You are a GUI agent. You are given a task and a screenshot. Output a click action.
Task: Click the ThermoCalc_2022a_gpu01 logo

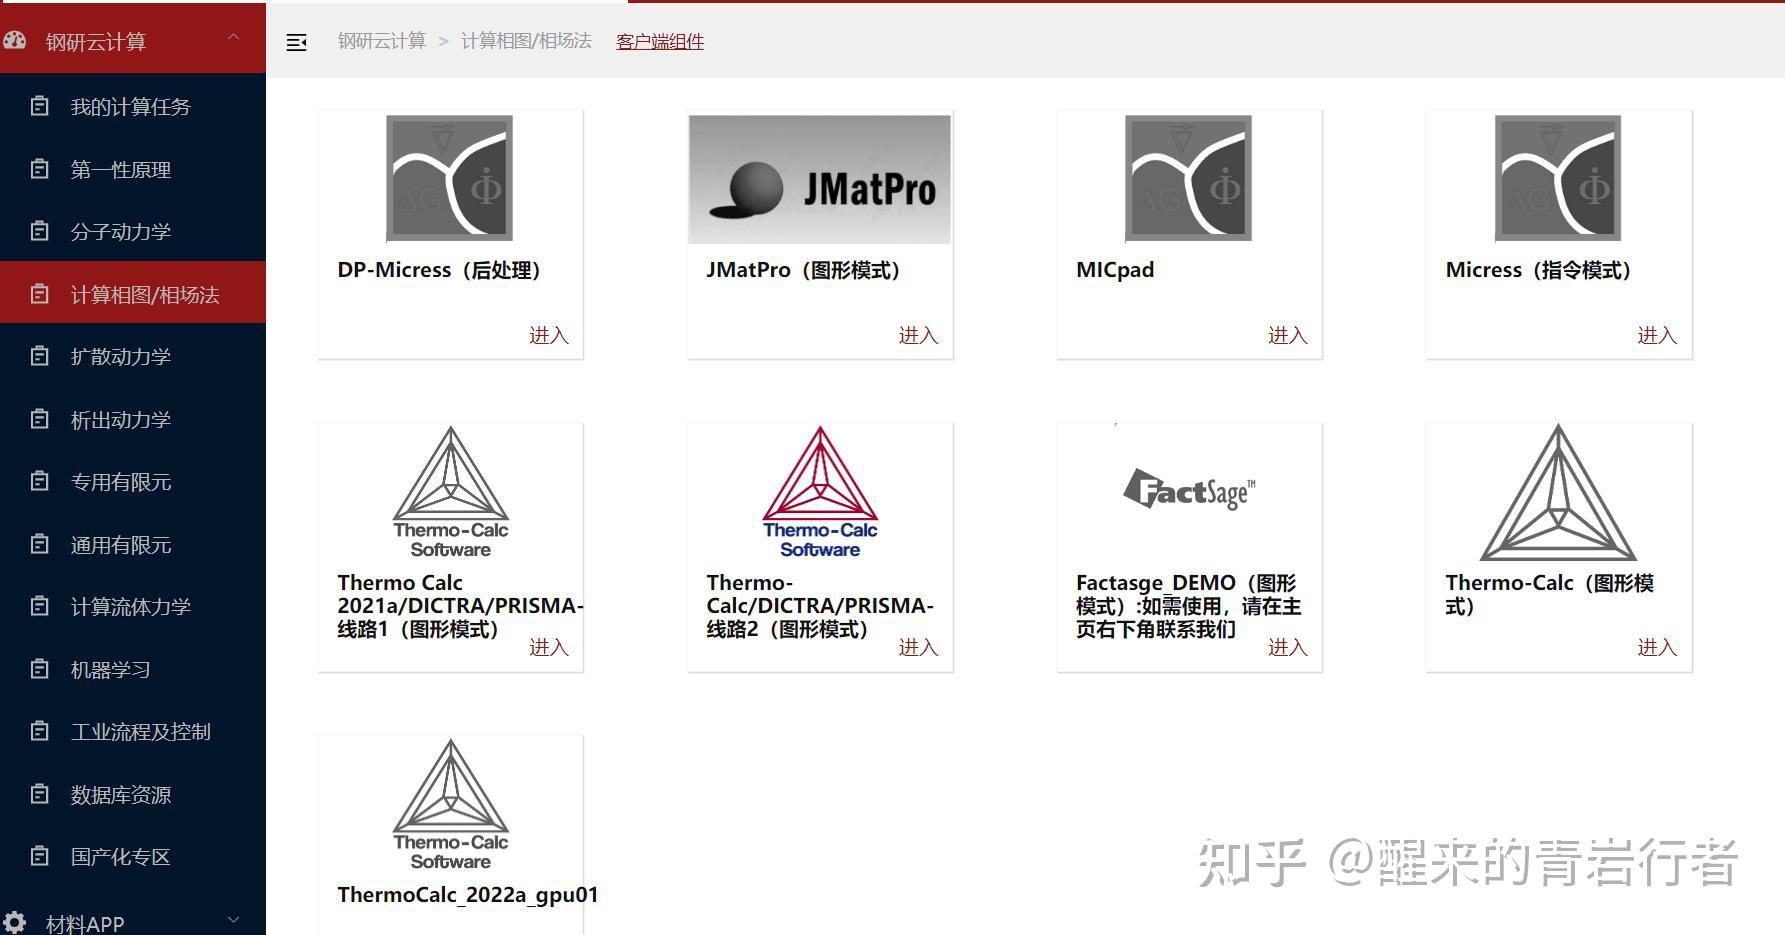pyautogui.click(x=450, y=805)
